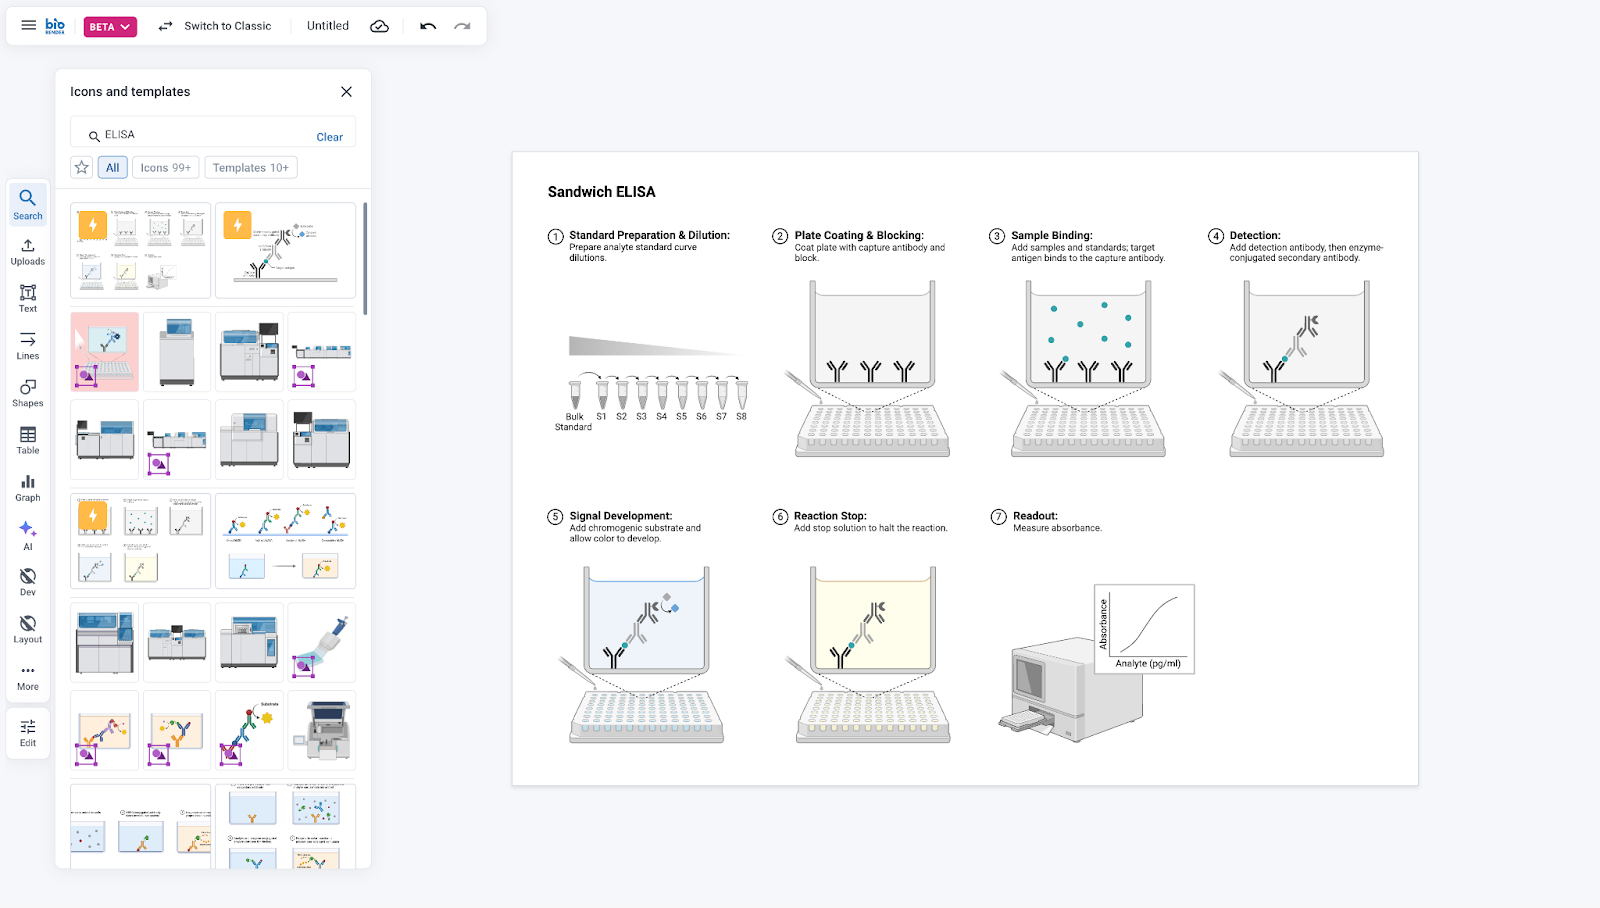Insert a Table from the sidebar
Image resolution: width=1600 pixels, height=908 pixels.
coord(28,440)
